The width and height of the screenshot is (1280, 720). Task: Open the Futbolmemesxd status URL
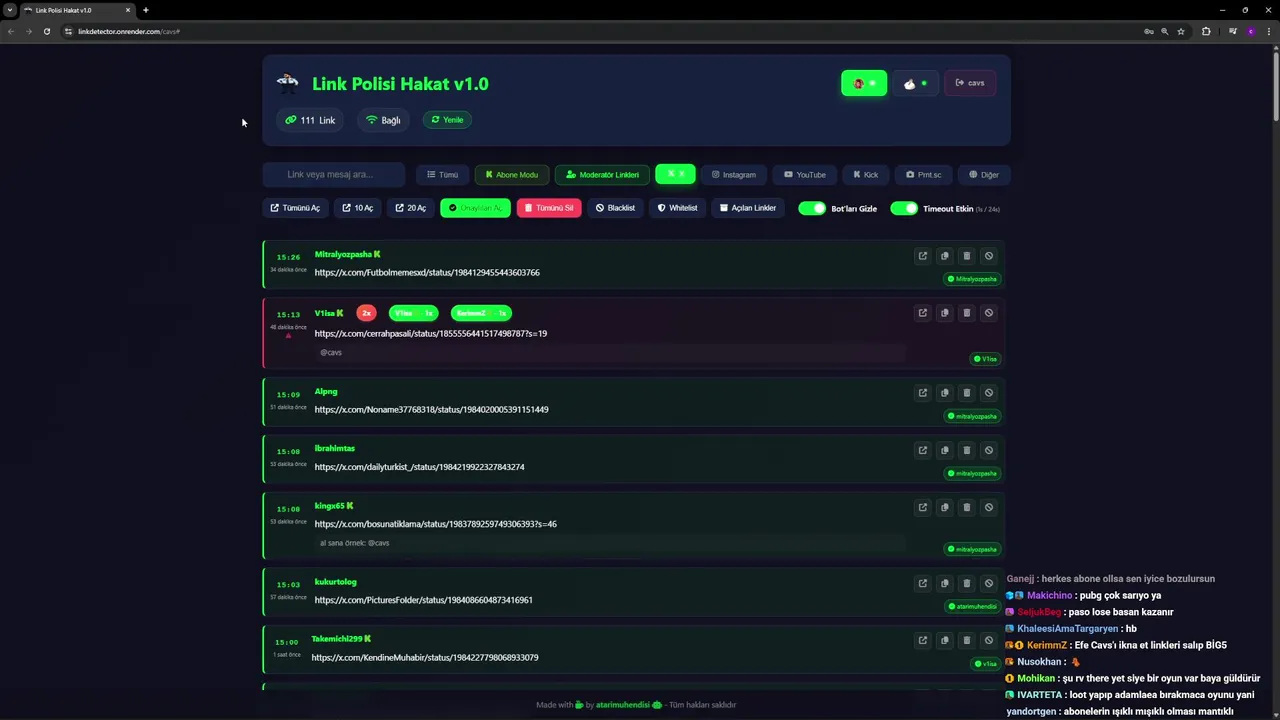click(x=427, y=272)
